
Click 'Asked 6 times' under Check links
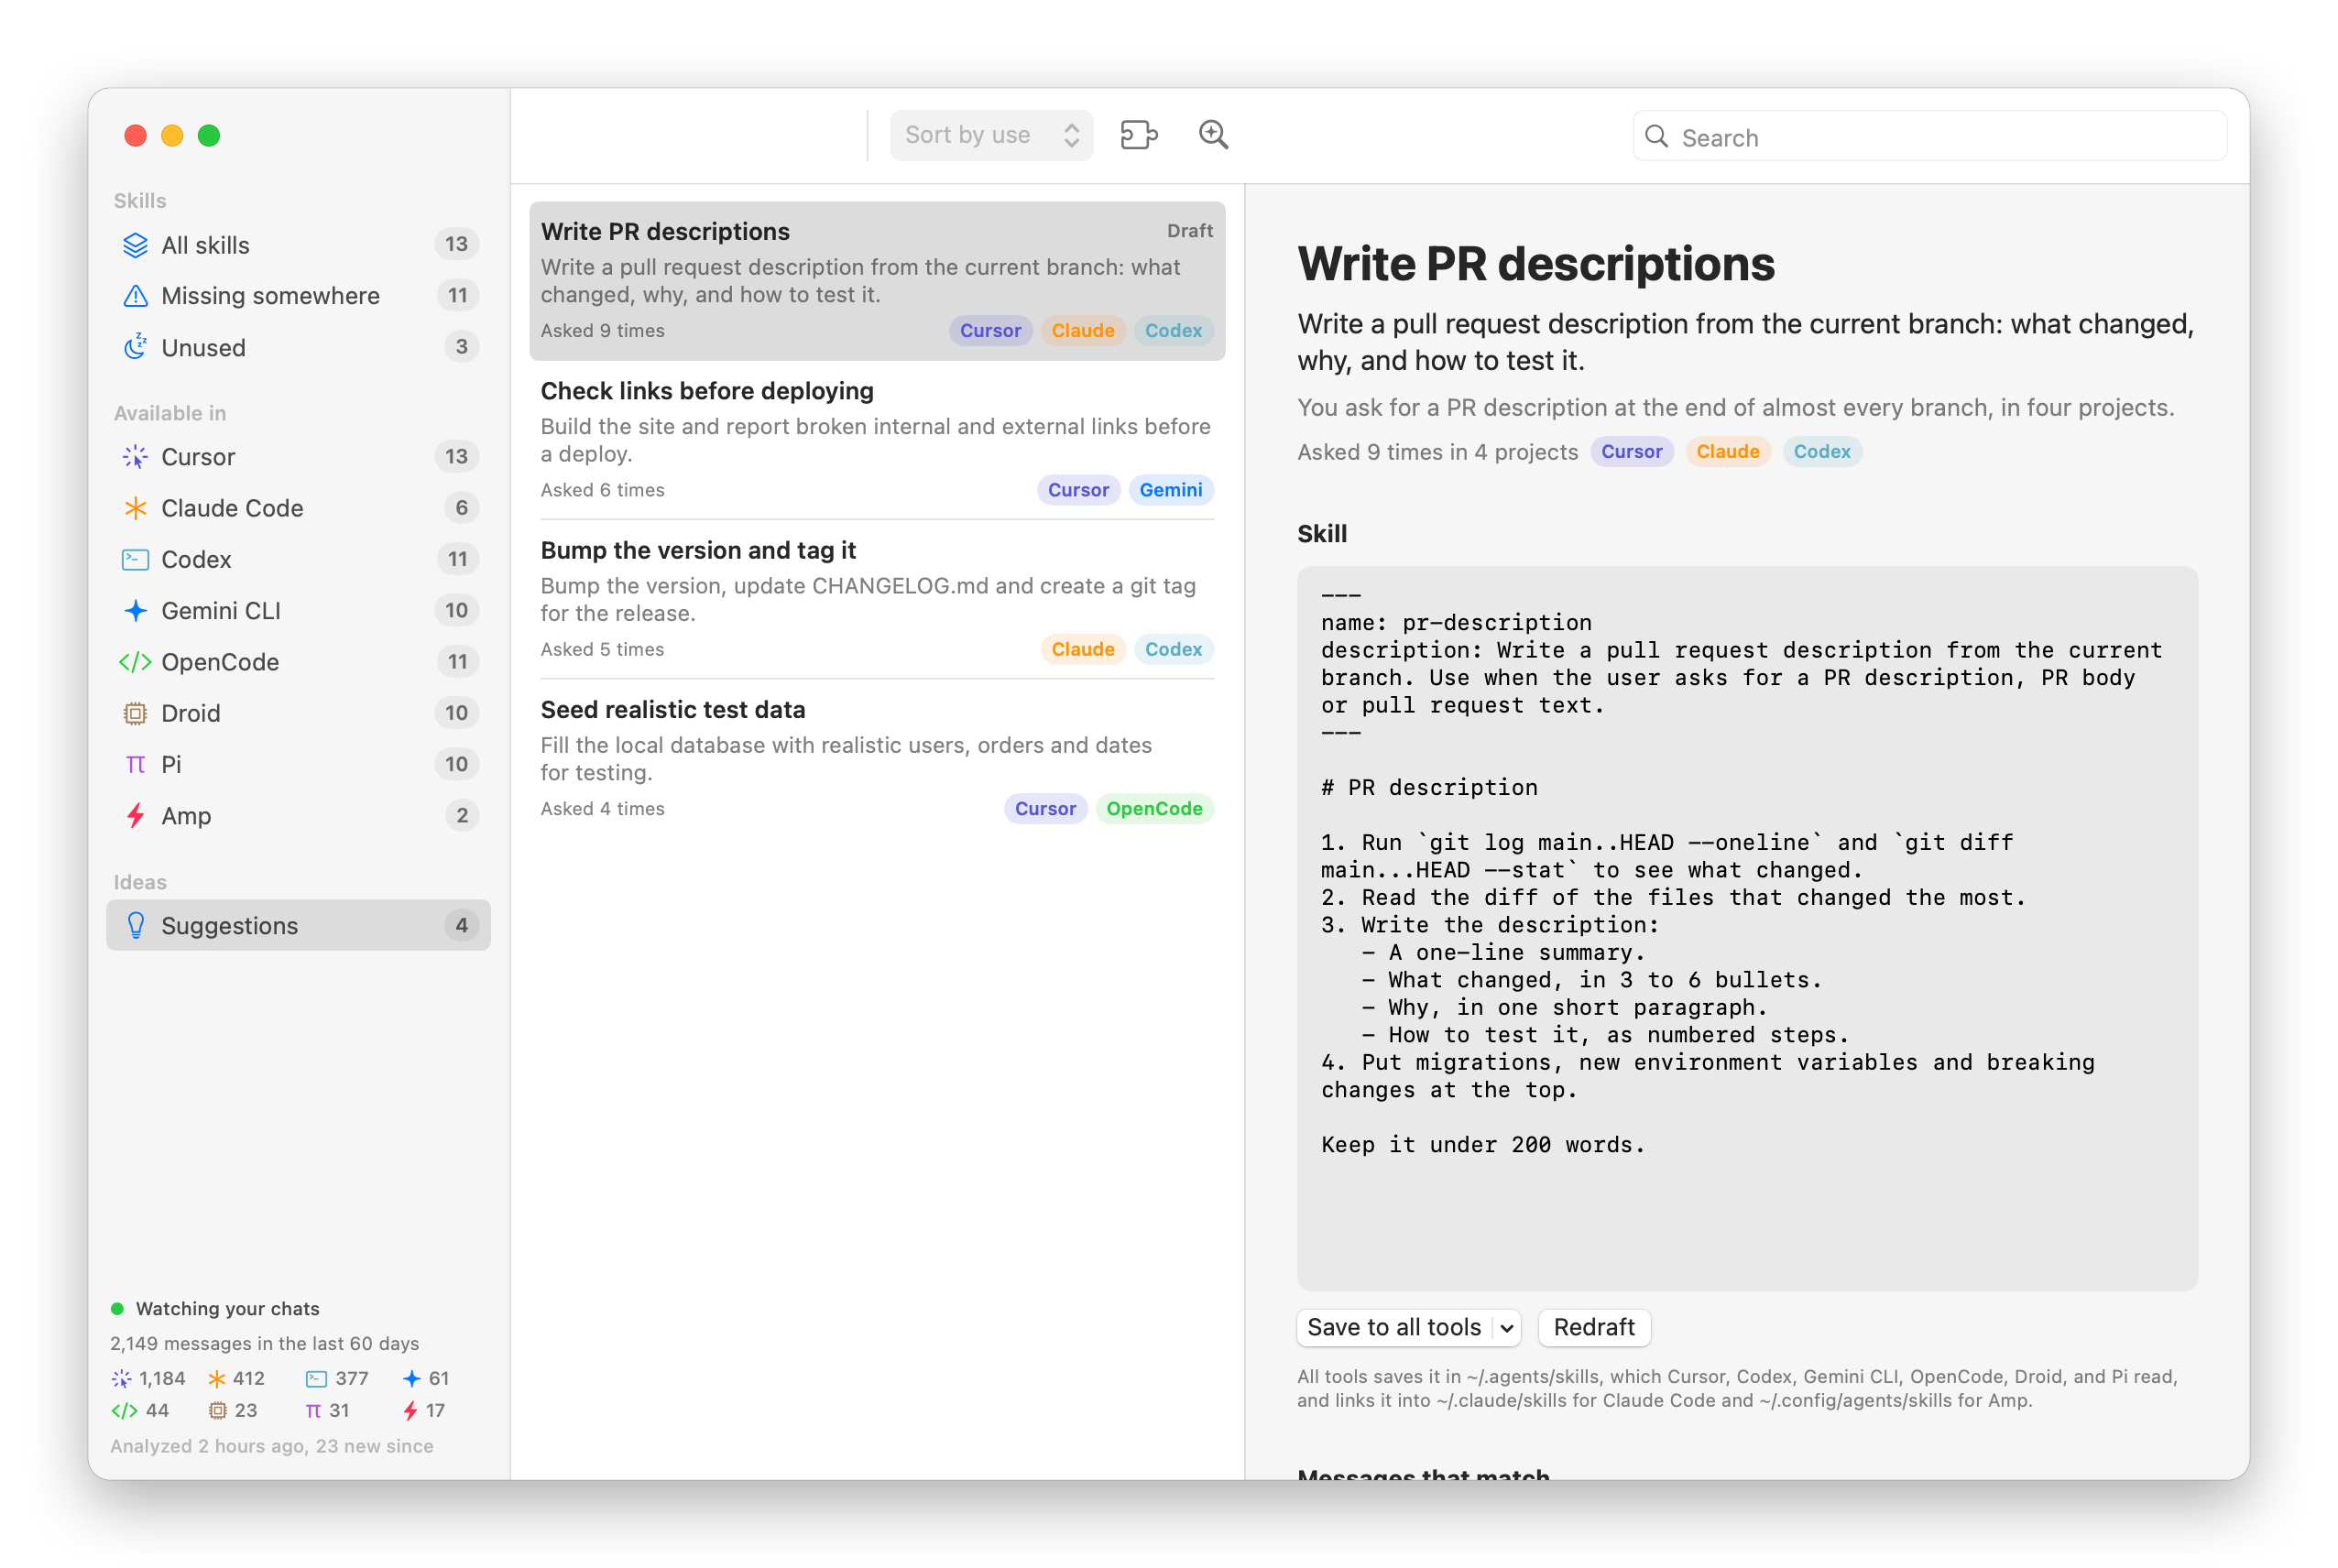click(x=602, y=490)
